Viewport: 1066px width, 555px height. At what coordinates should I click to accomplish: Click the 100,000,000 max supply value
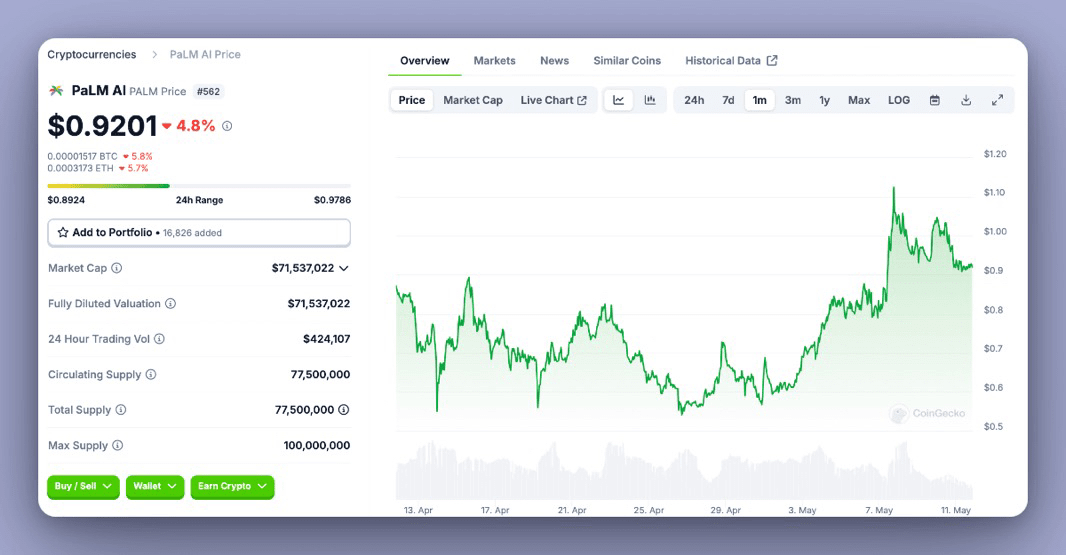[317, 445]
